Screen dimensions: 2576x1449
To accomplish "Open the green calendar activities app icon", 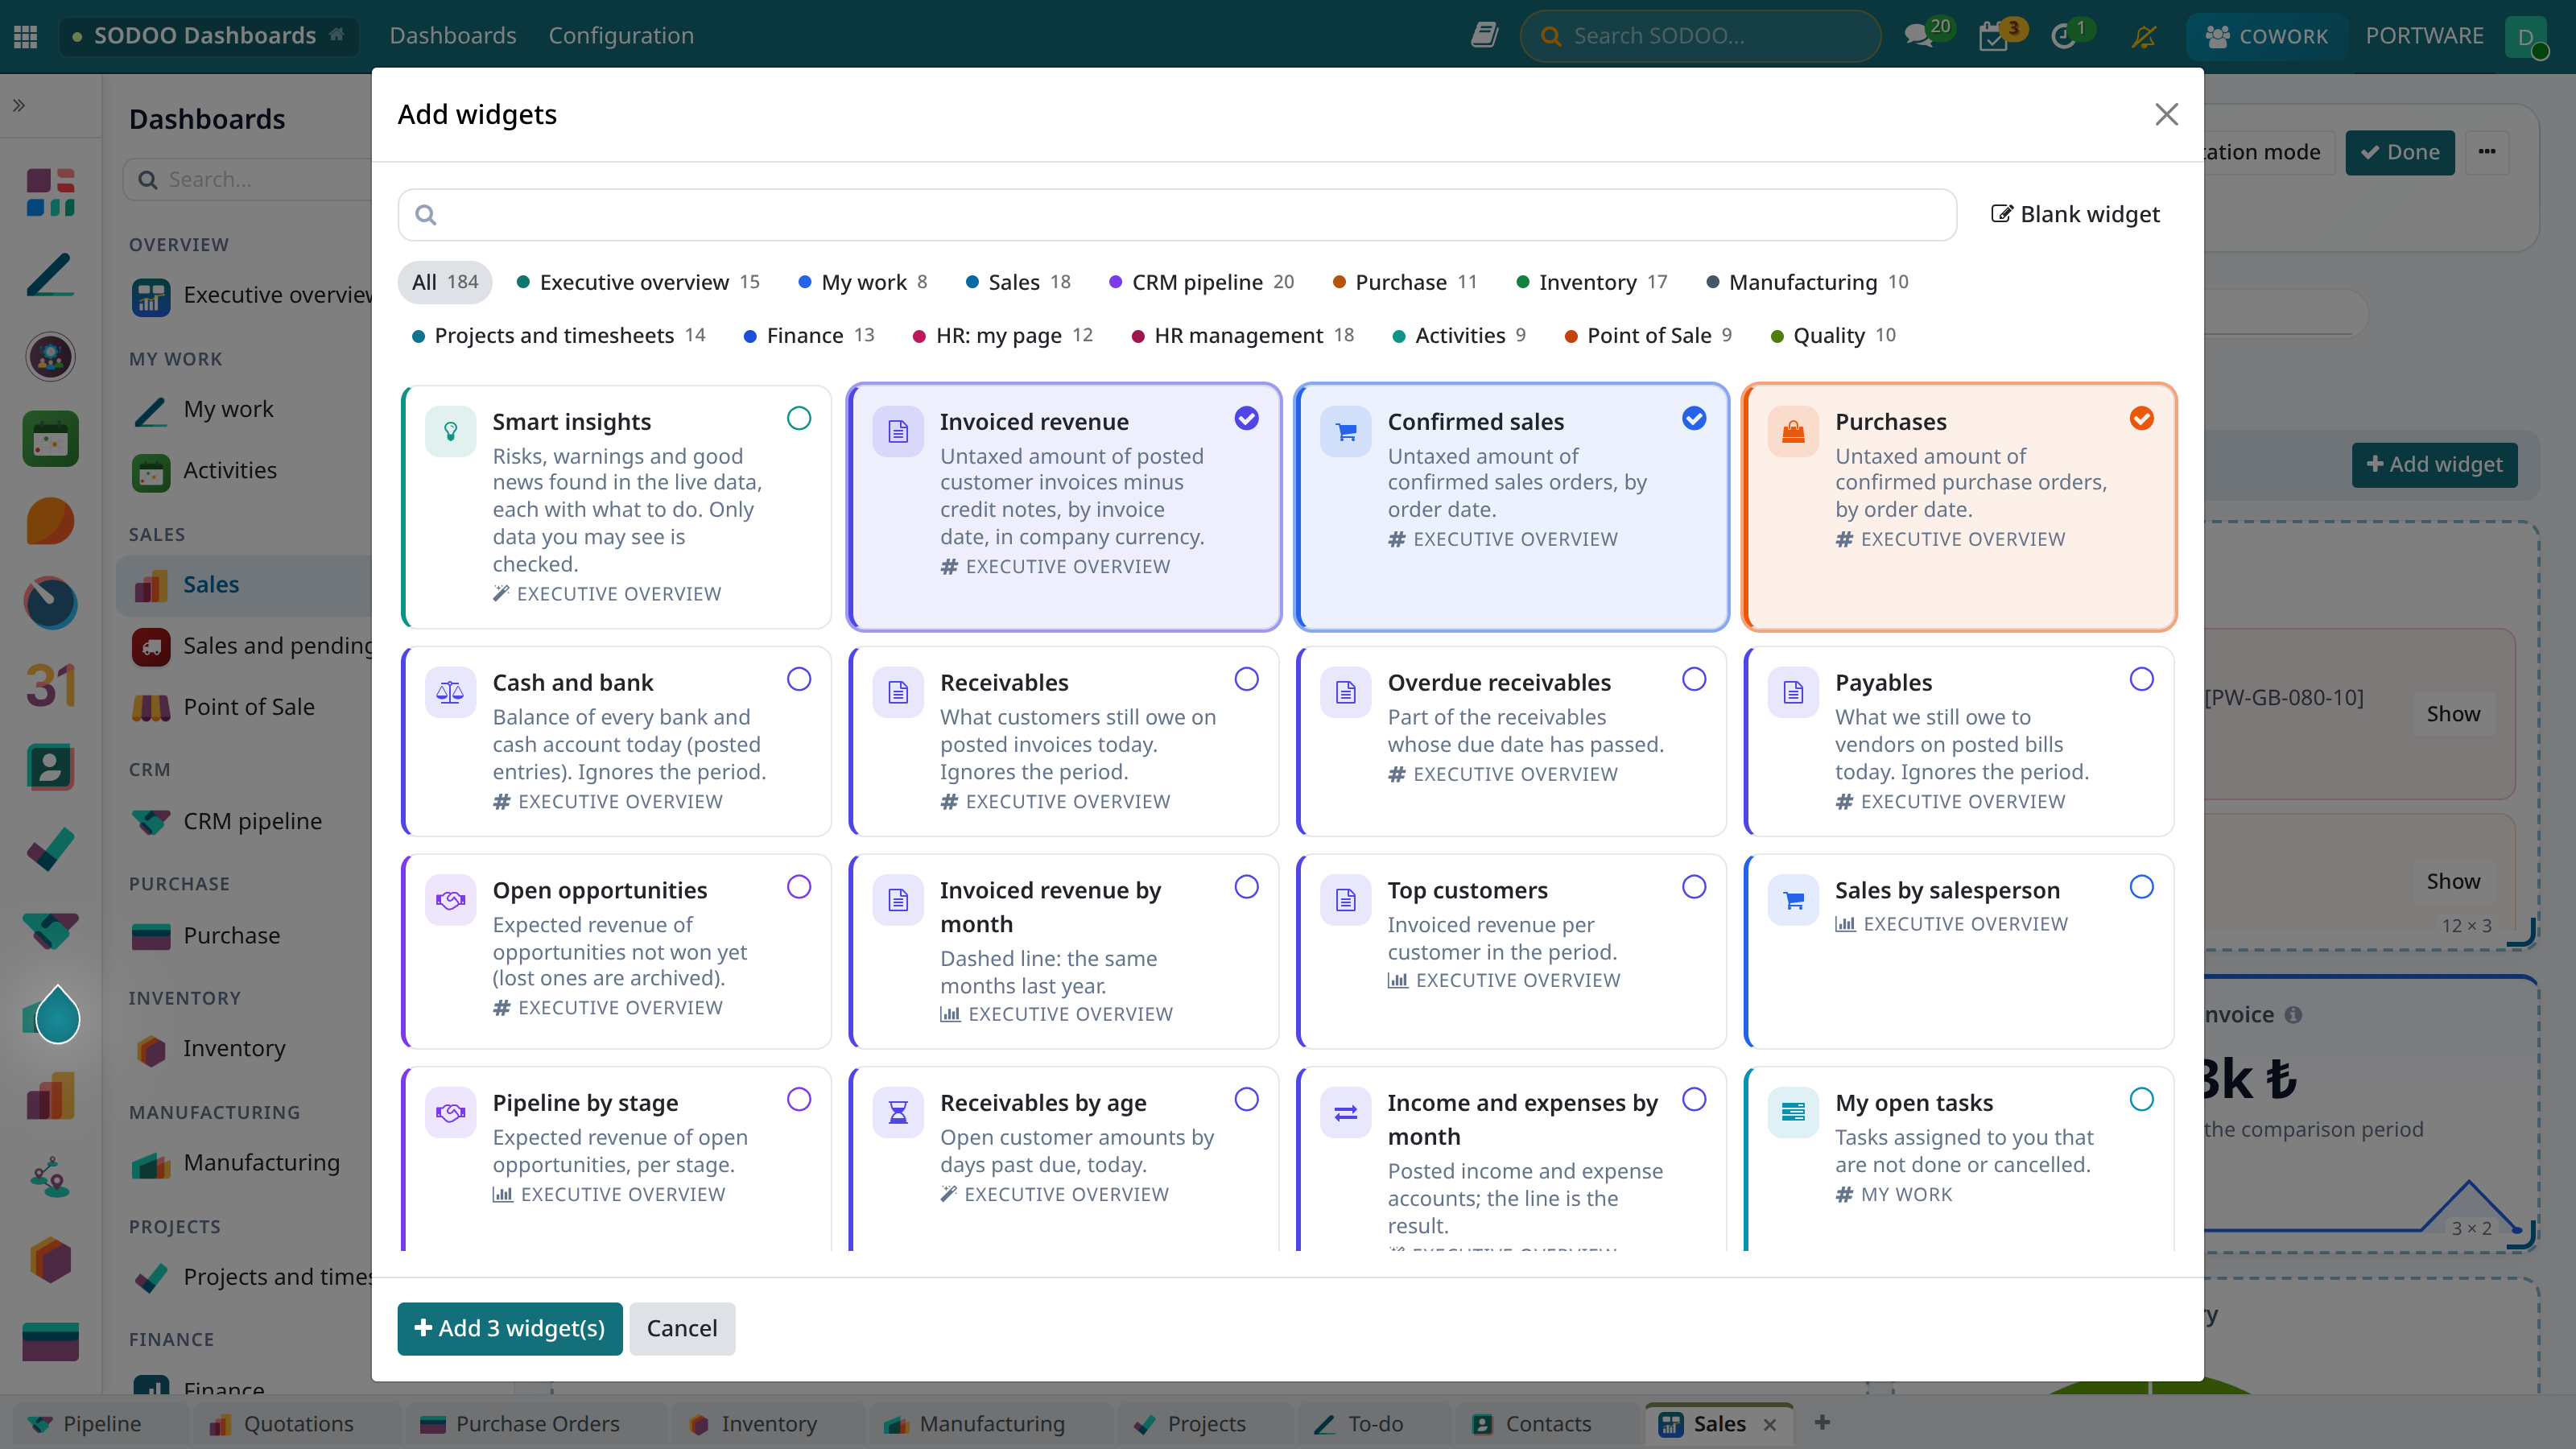I will tap(51, 439).
